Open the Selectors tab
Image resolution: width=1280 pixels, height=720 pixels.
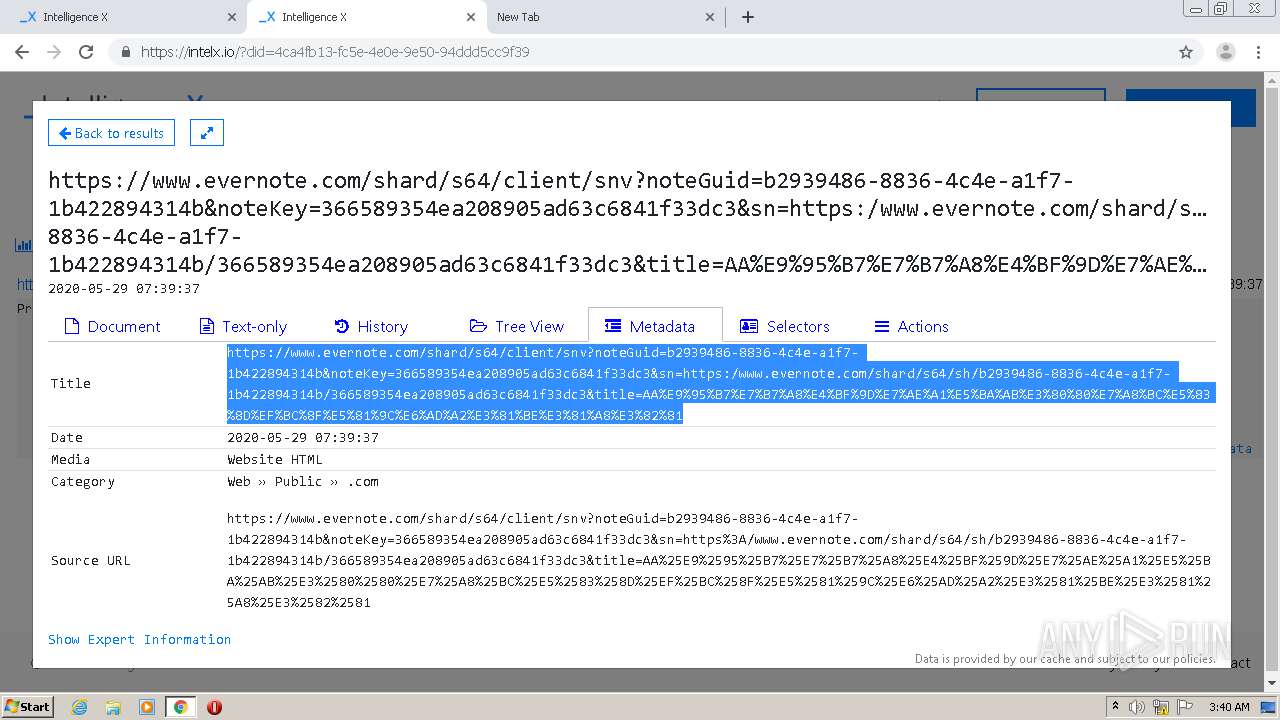[785, 326]
